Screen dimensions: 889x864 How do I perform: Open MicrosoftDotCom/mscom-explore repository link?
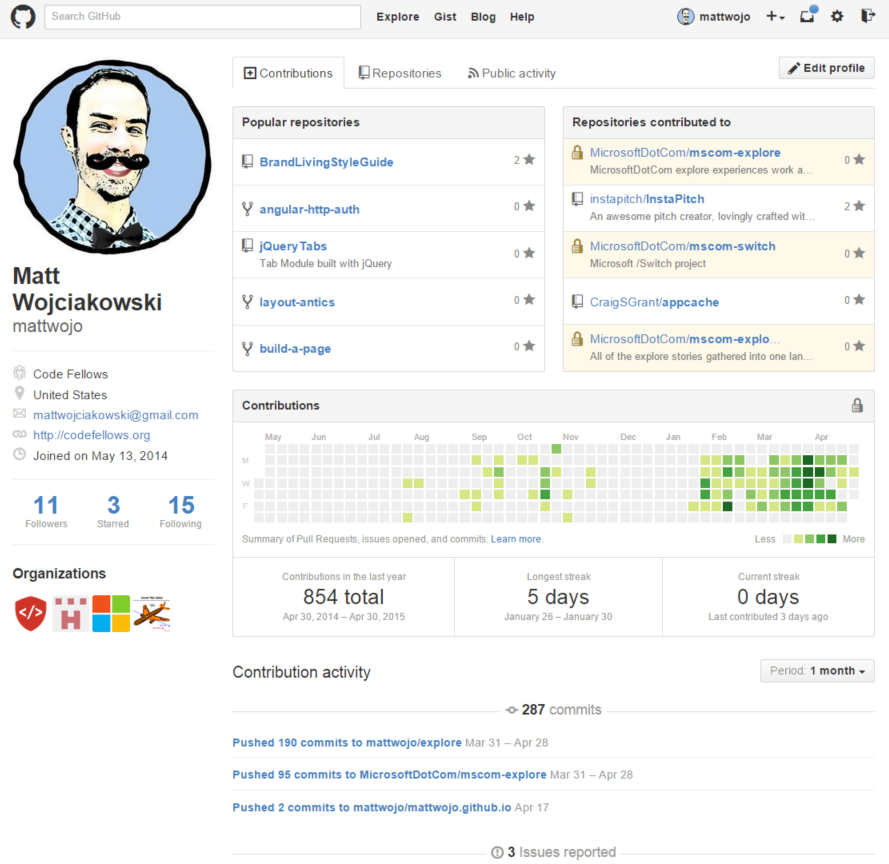coord(685,153)
